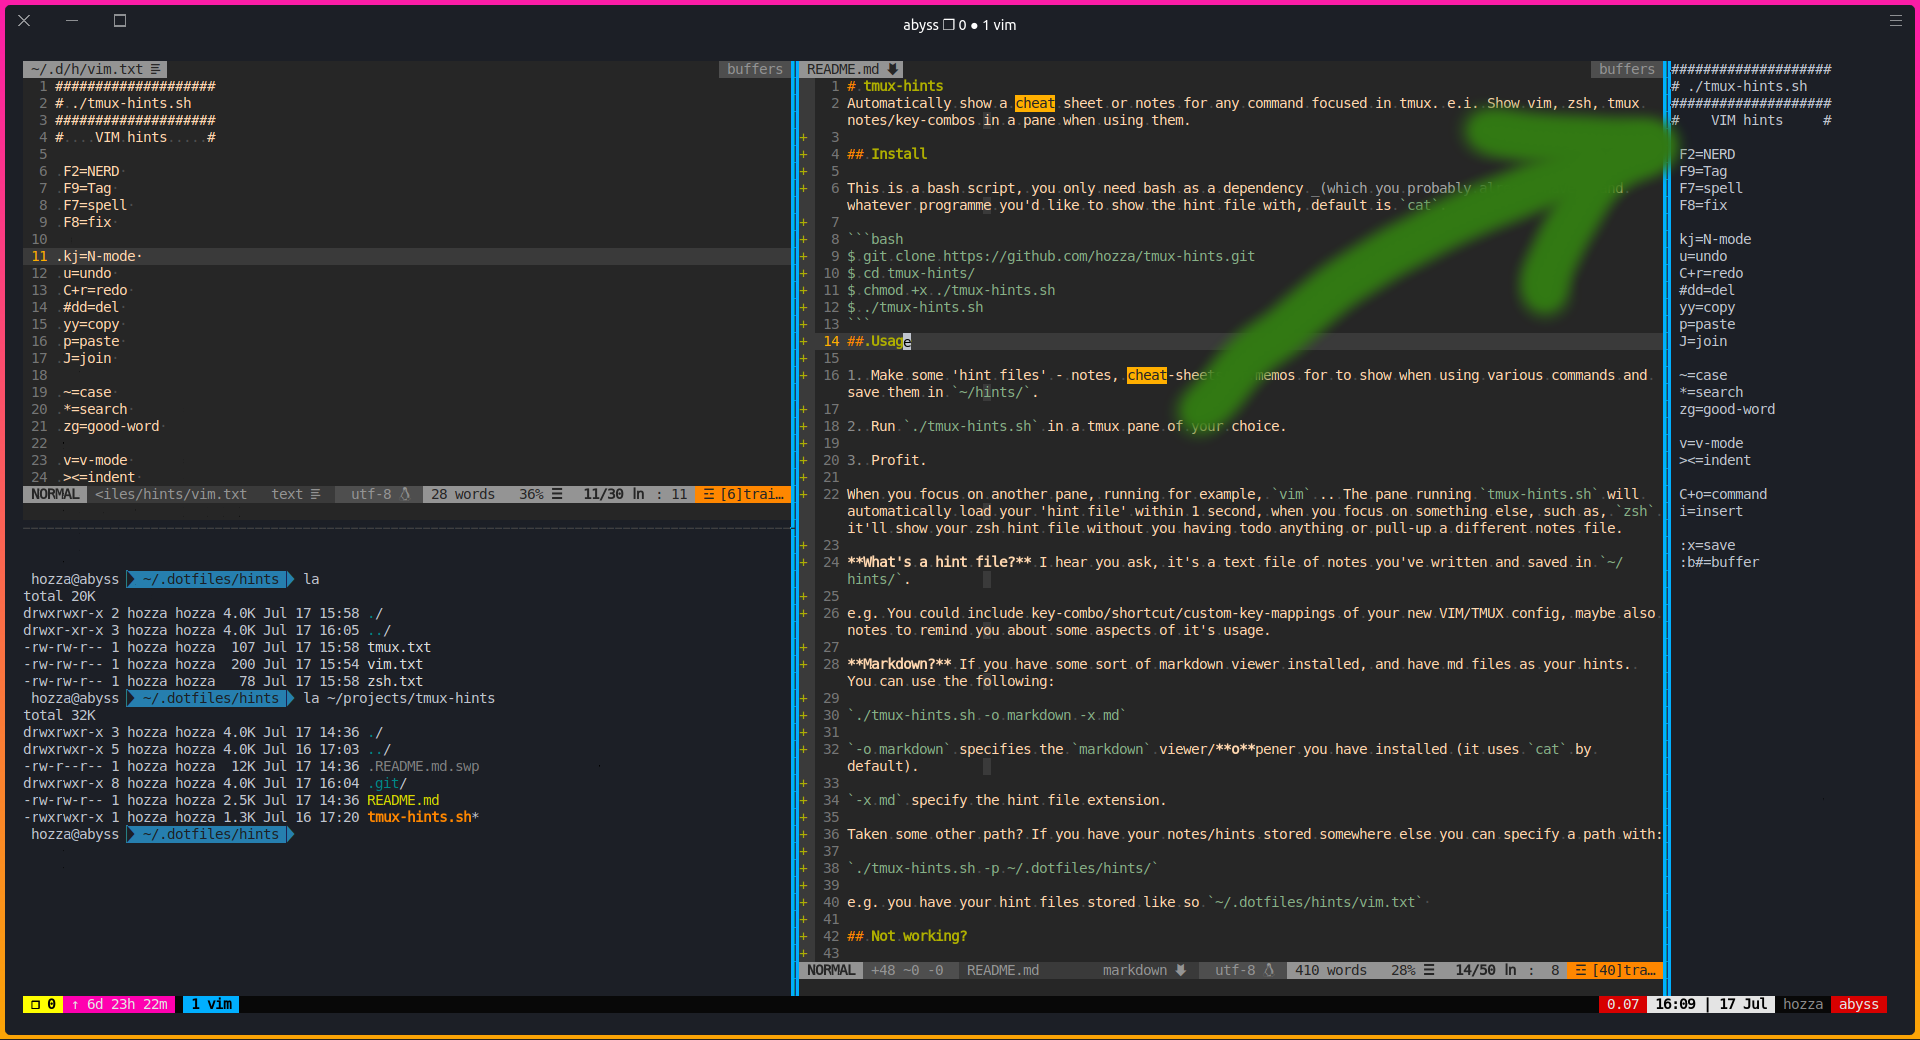Click the '17 Jul' date in tmux bar
1920x1040 pixels.
point(1743,1004)
